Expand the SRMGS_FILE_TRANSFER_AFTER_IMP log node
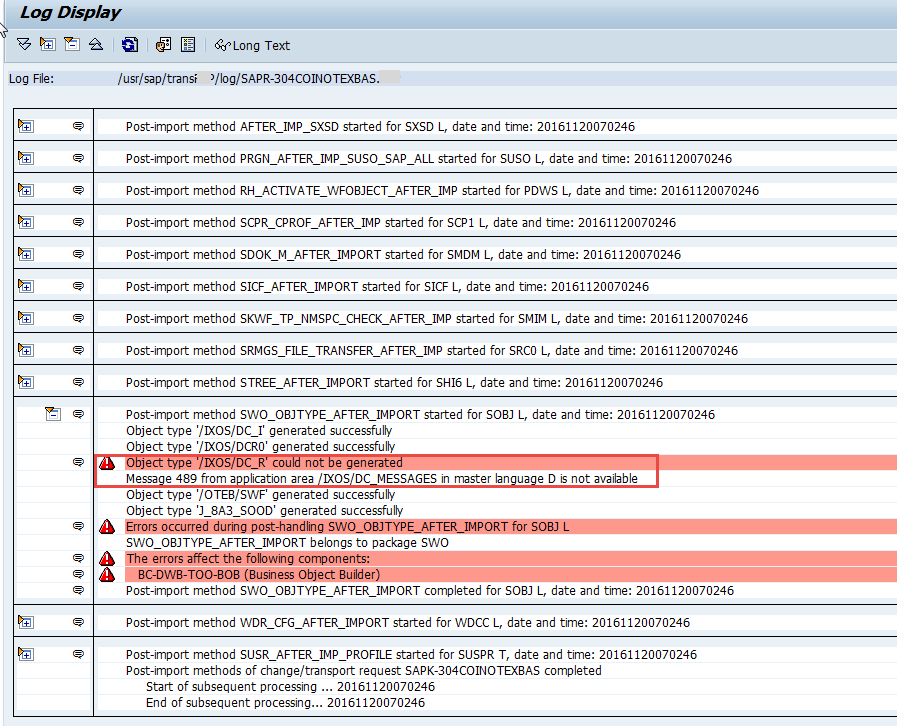 (x=26, y=350)
